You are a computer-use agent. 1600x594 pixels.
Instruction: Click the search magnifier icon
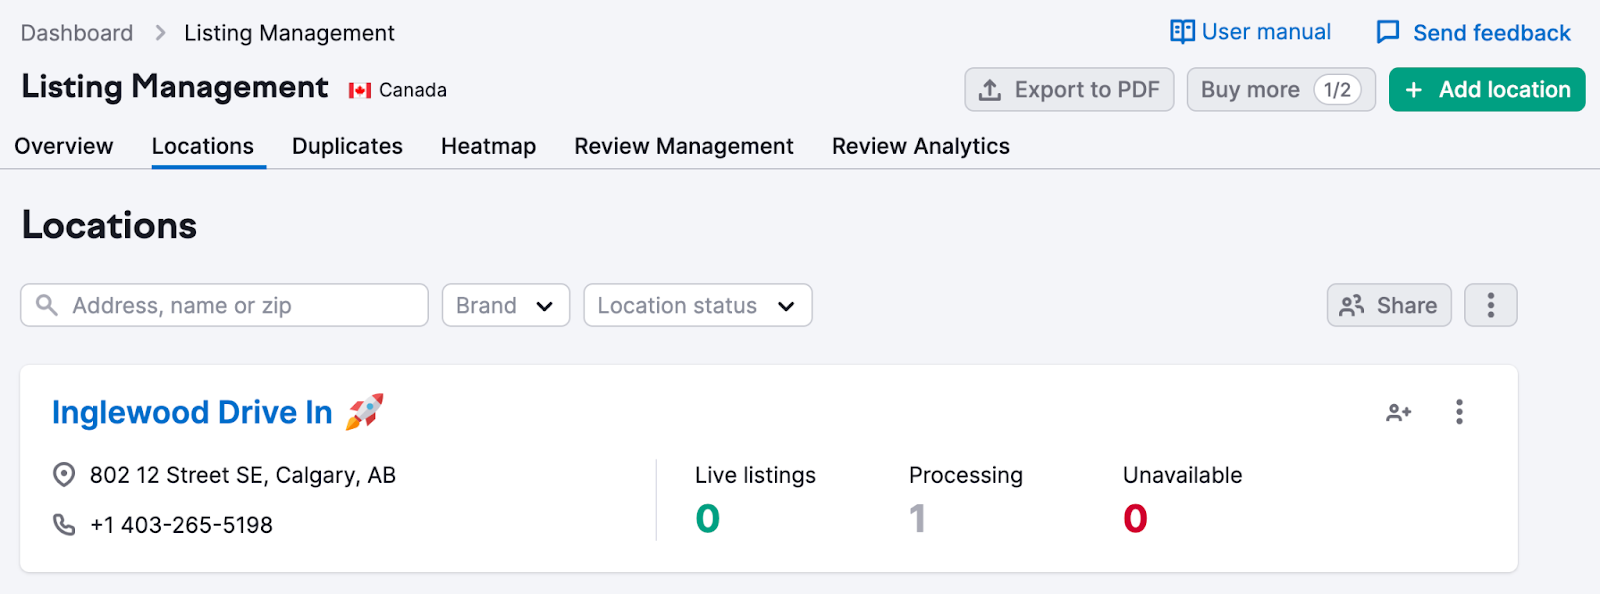click(x=47, y=305)
